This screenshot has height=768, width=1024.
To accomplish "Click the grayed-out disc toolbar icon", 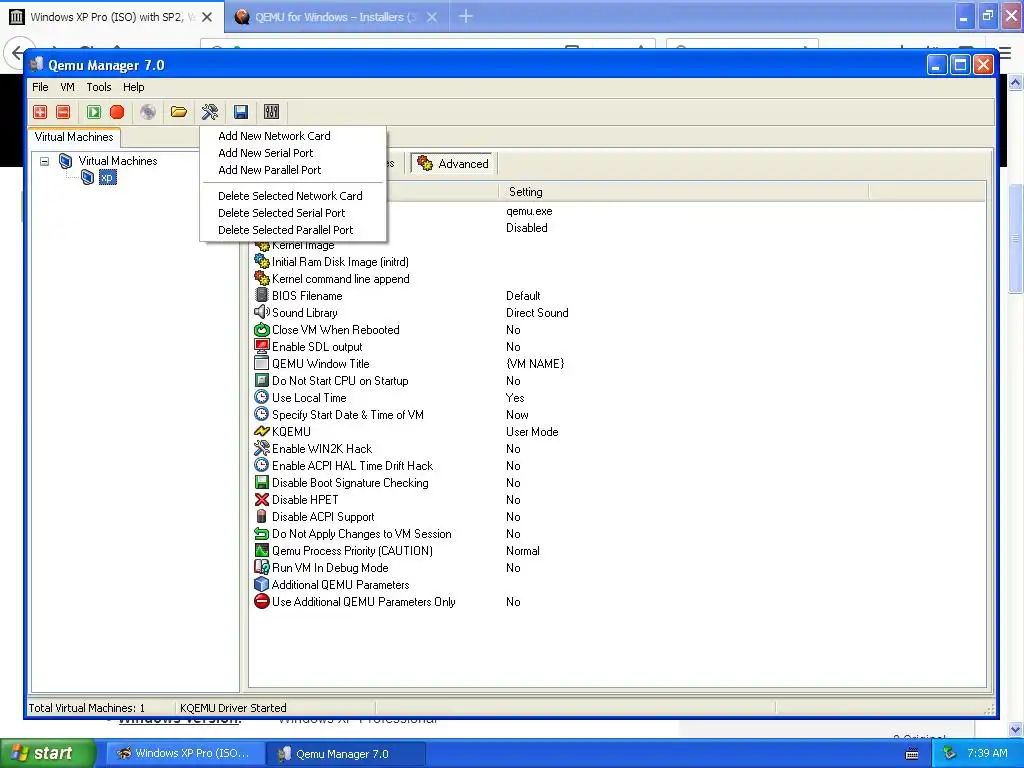I will tap(148, 112).
